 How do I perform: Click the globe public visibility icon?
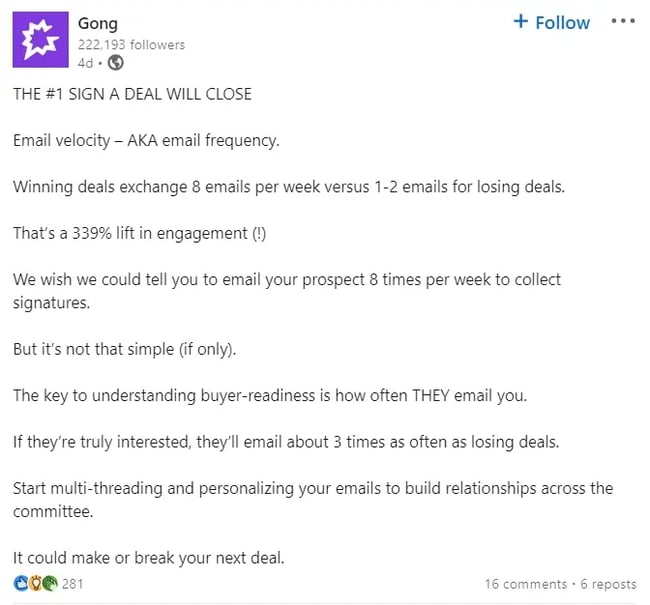[116, 63]
